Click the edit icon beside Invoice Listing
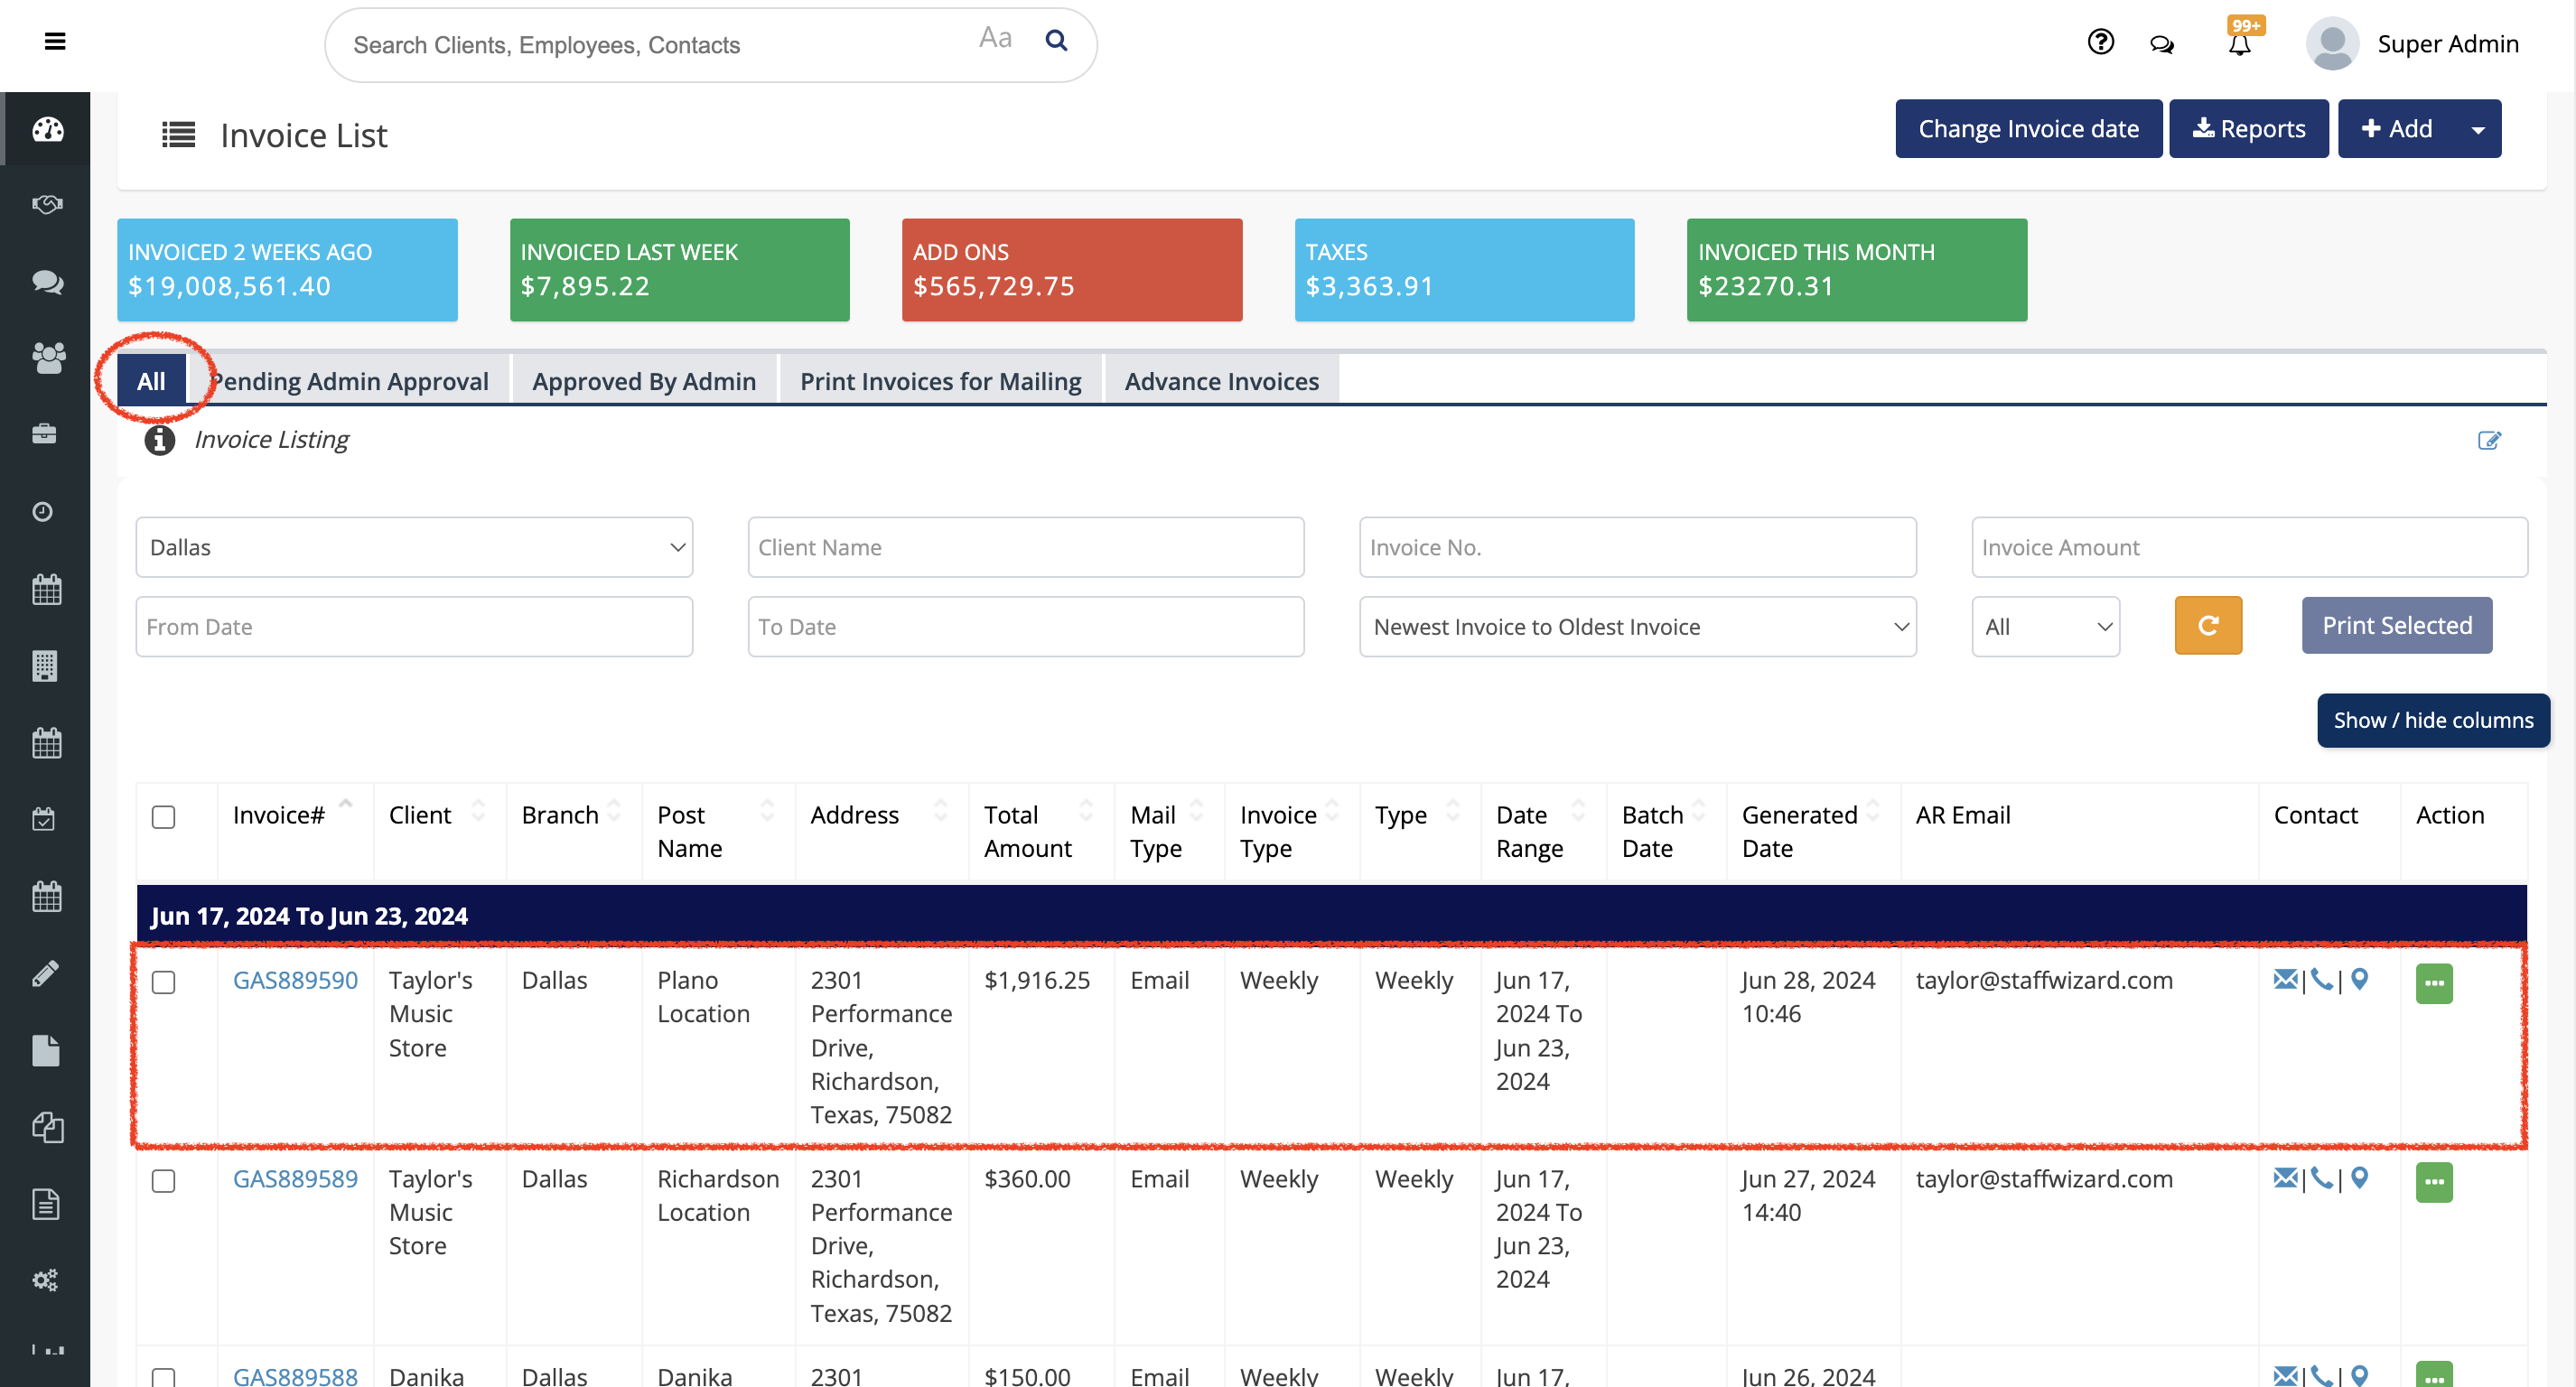Viewport: 2576px width, 1387px height. (2488, 440)
